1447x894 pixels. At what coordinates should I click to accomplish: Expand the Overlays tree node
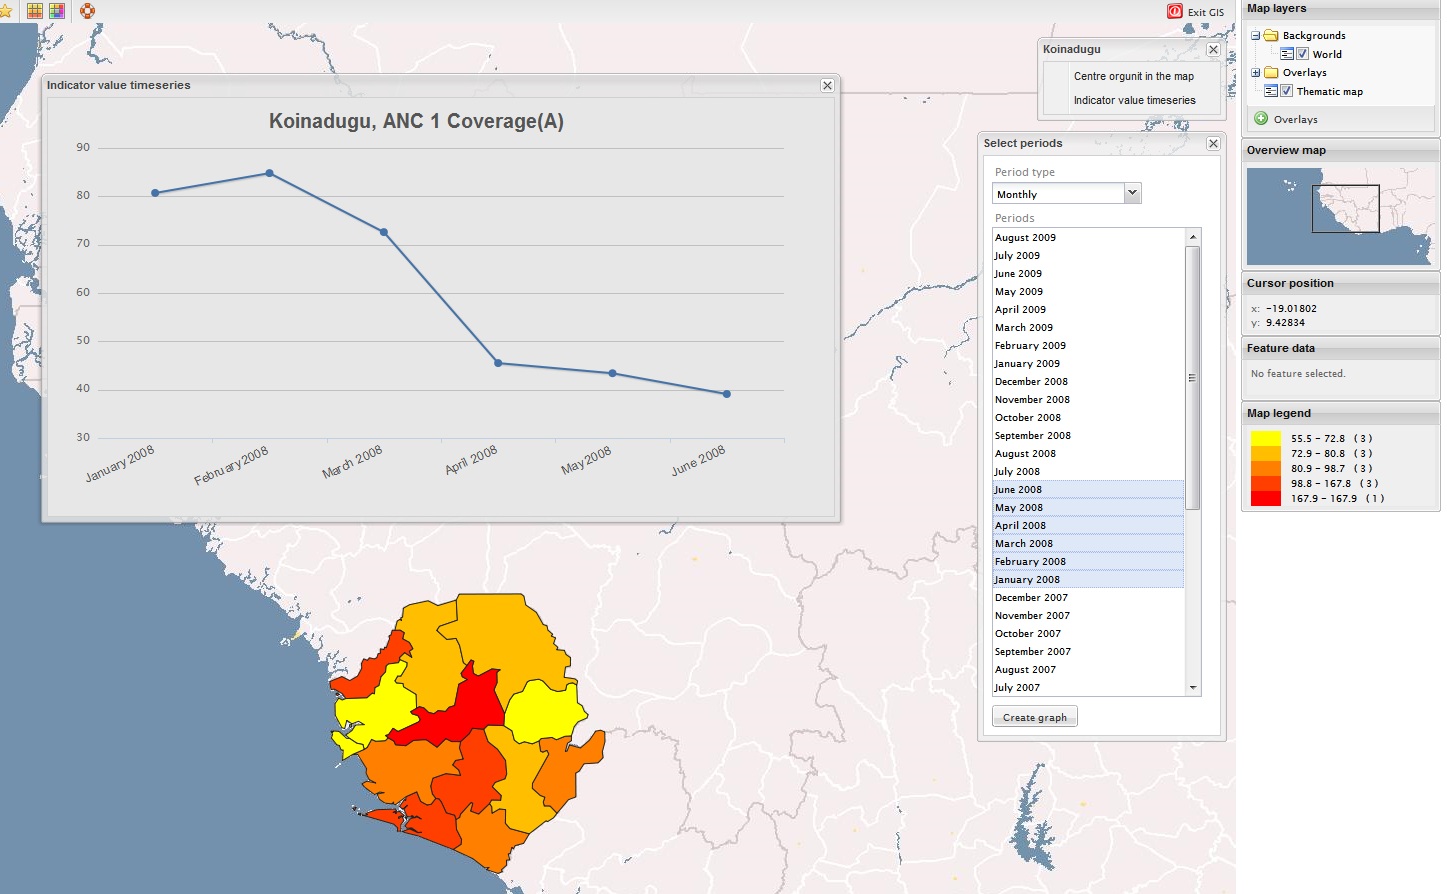coord(1255,72)
